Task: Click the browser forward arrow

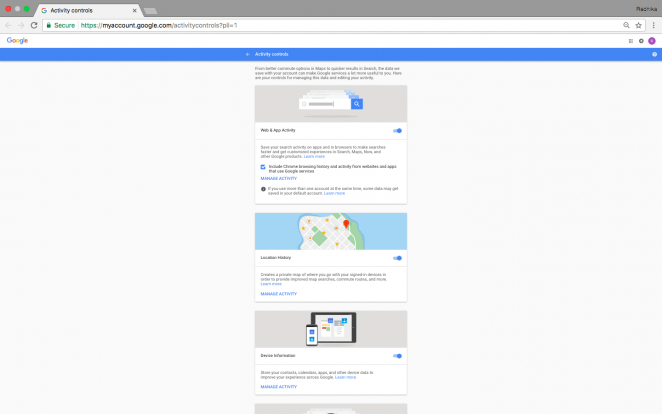Action: 21,25
